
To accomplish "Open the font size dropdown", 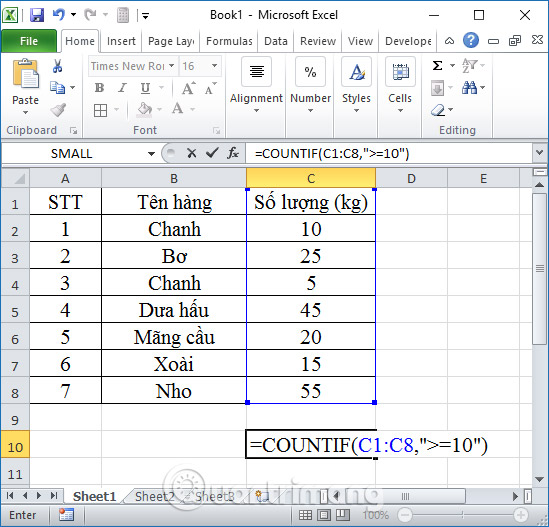I will [x=214, y=65].
